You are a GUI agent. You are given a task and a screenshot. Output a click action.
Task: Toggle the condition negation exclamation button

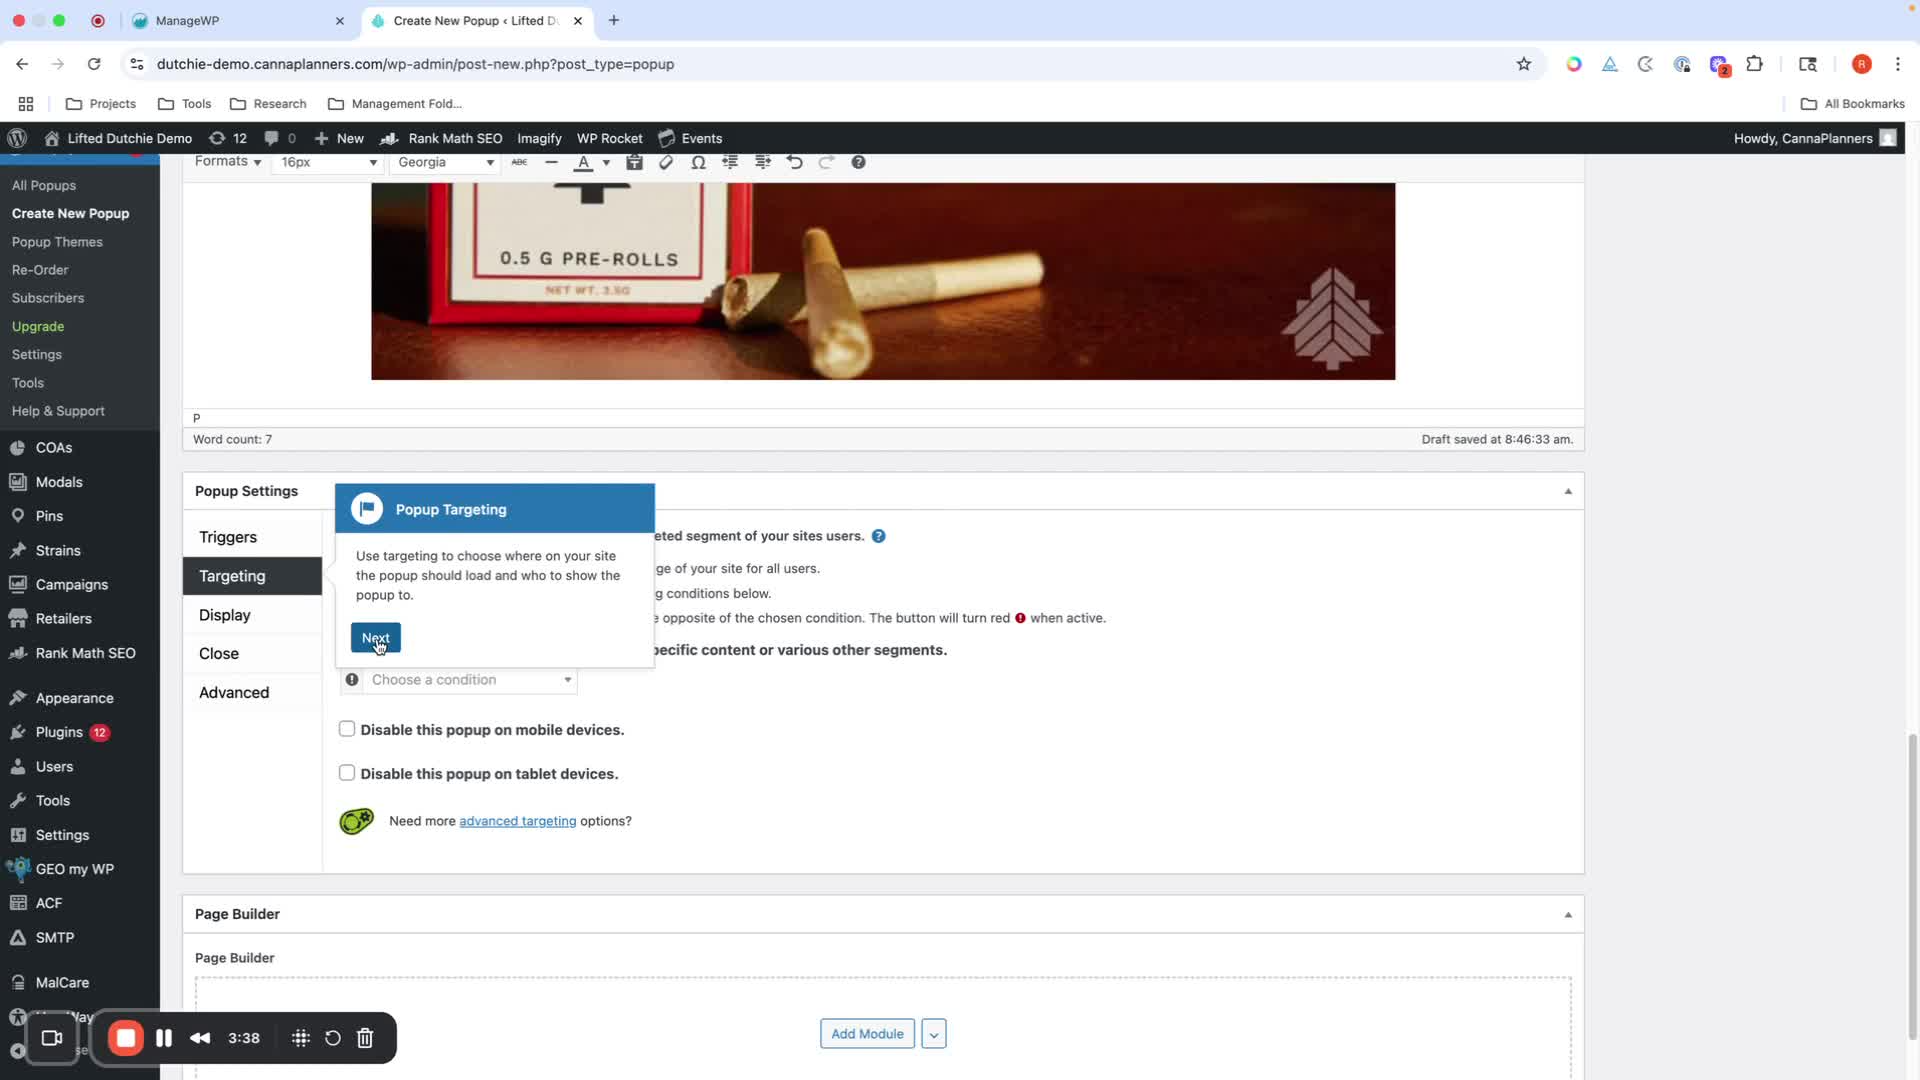[x=352, y=680]
